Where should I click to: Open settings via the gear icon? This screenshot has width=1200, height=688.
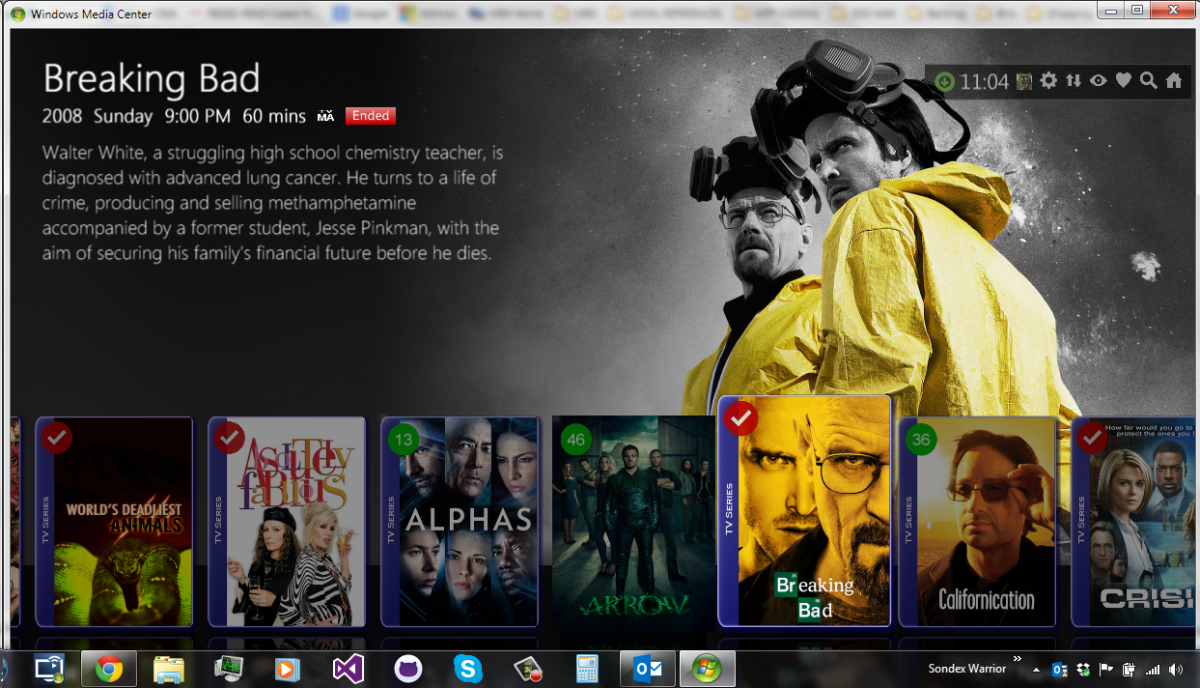click(x=1048, y=81)
